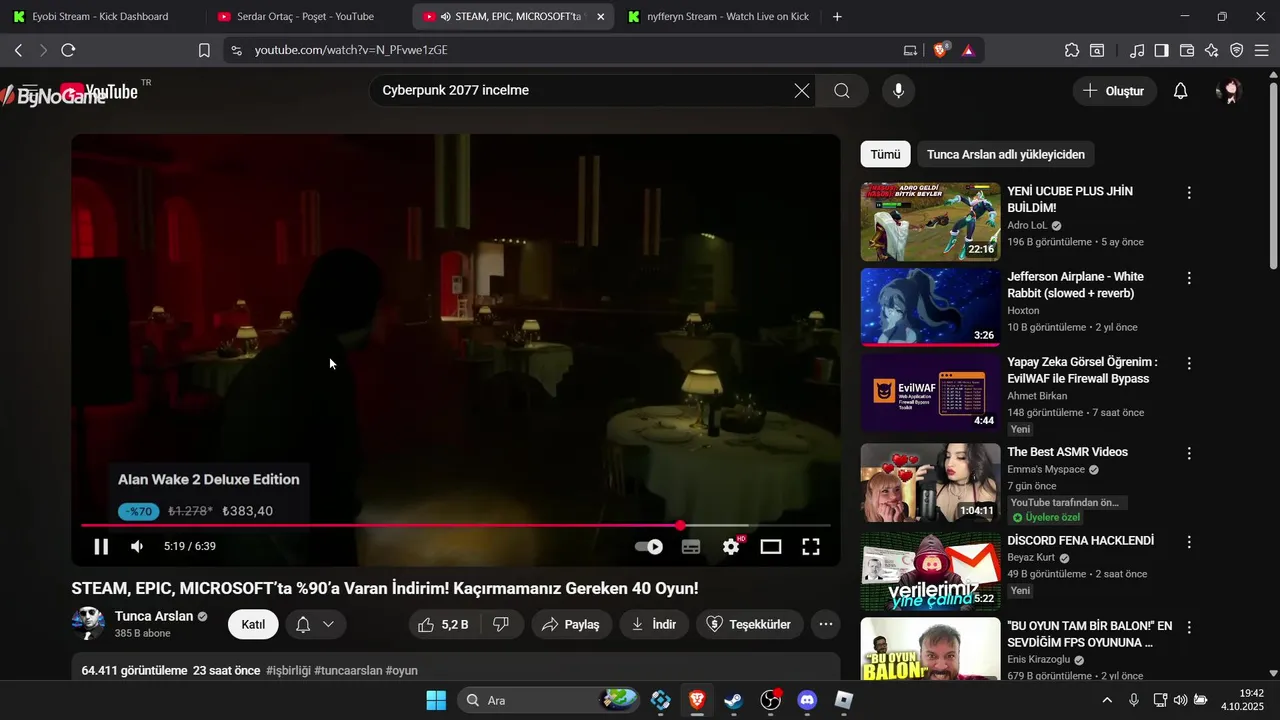Click the Katıl join button

(253, 624)
